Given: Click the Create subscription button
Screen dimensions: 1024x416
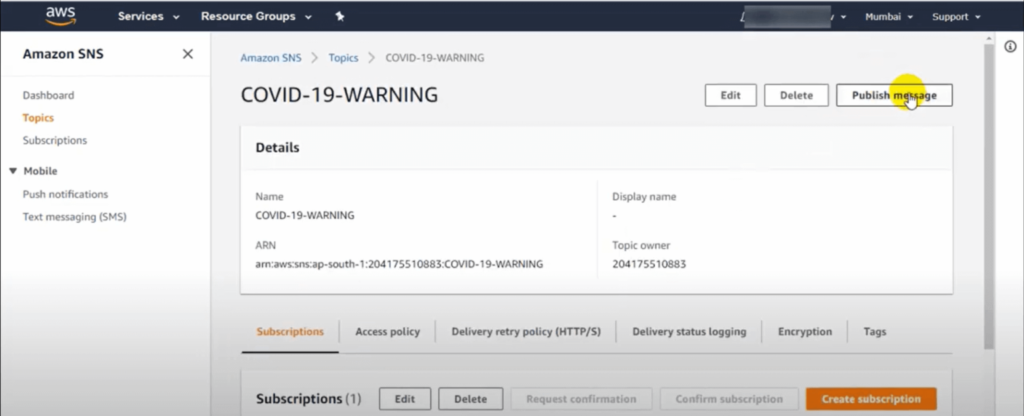Looking at the screenshot, I should click(x=871, y=399).
